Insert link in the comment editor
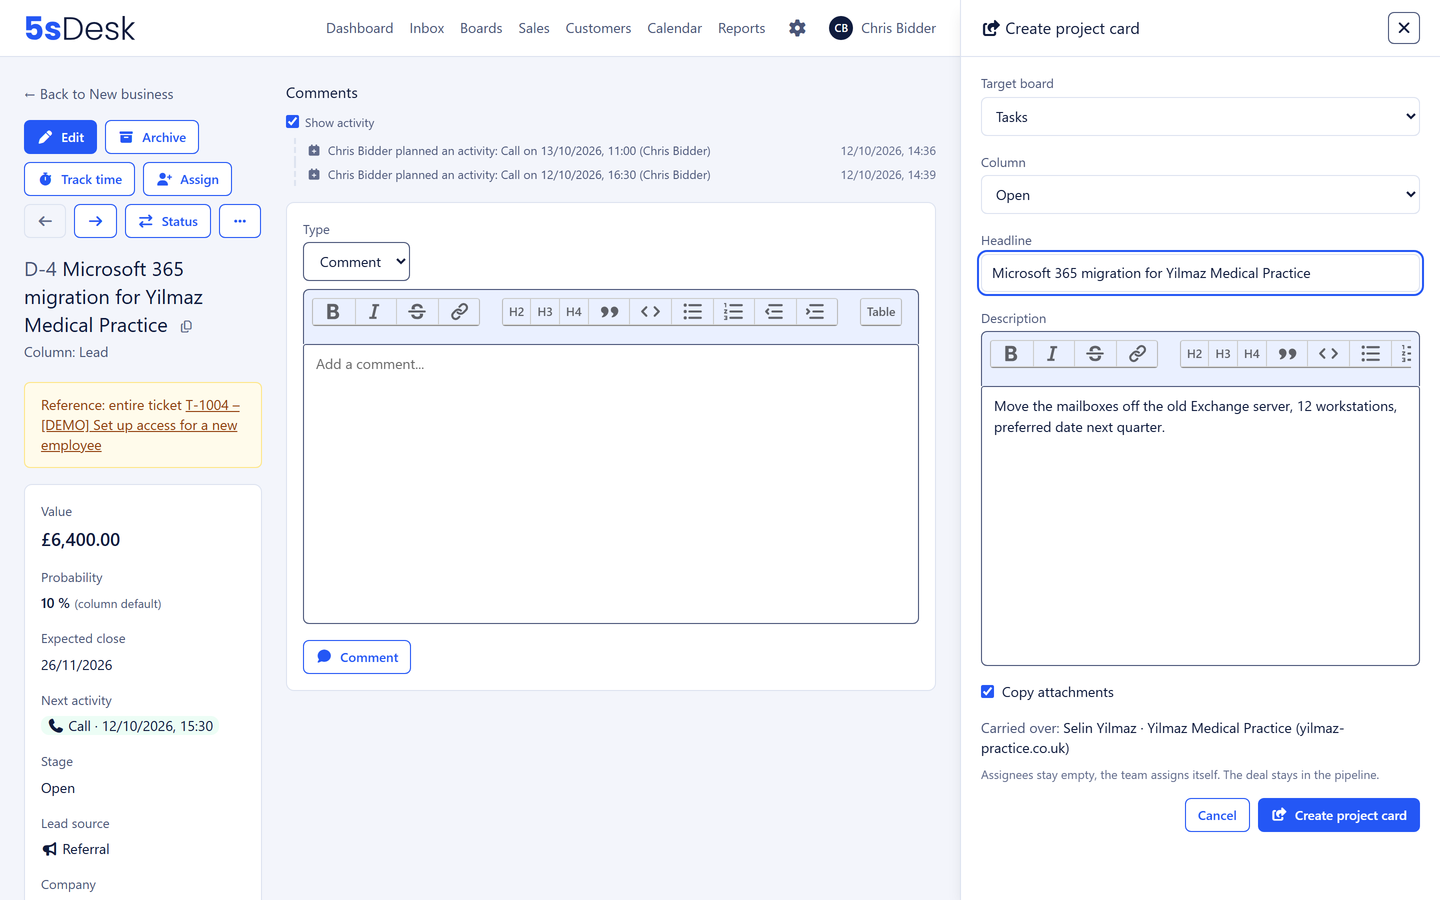 (459, 312)
